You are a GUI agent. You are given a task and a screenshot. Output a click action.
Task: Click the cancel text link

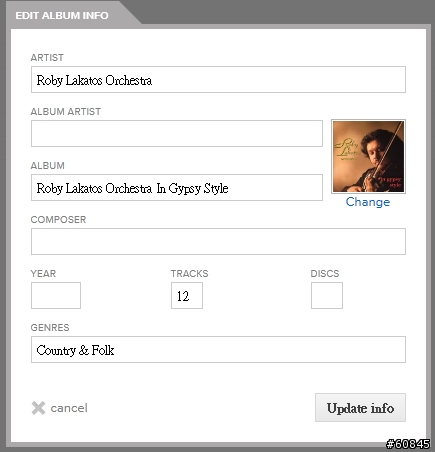[69, 408]
